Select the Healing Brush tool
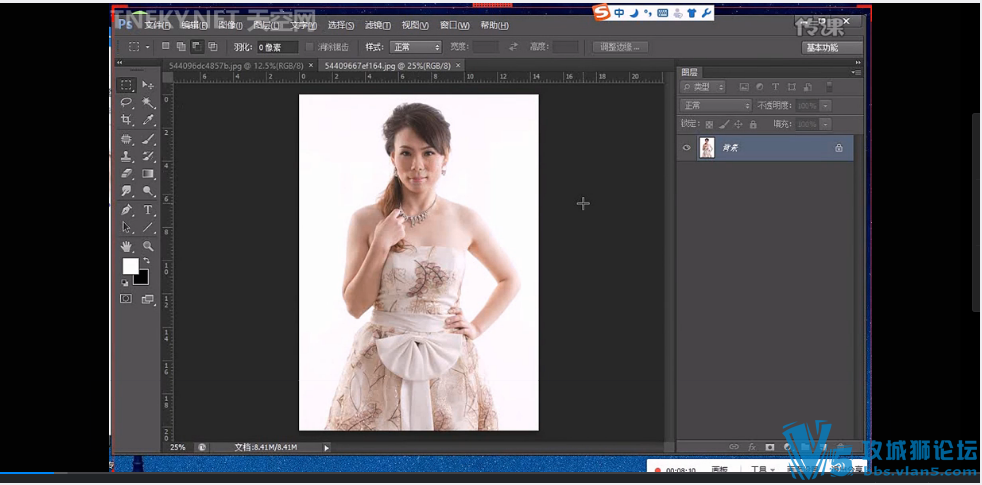Image resolution: width=982 pixels, height=485 pixels. [127, 139]
